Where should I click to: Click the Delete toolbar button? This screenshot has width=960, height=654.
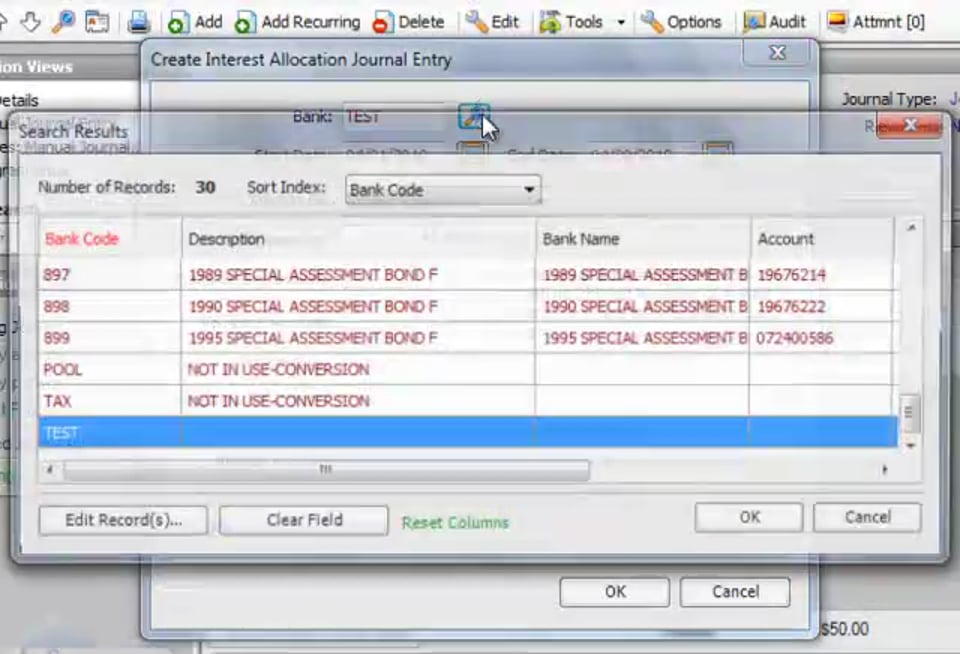408,22
